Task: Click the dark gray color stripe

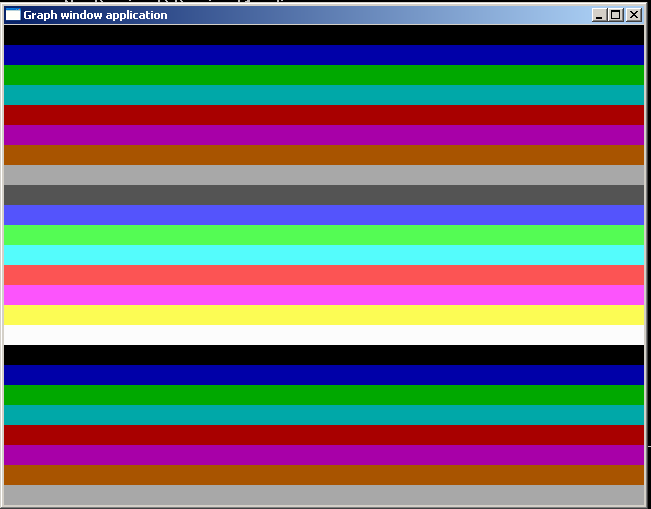Action: [x=324, y=195]
